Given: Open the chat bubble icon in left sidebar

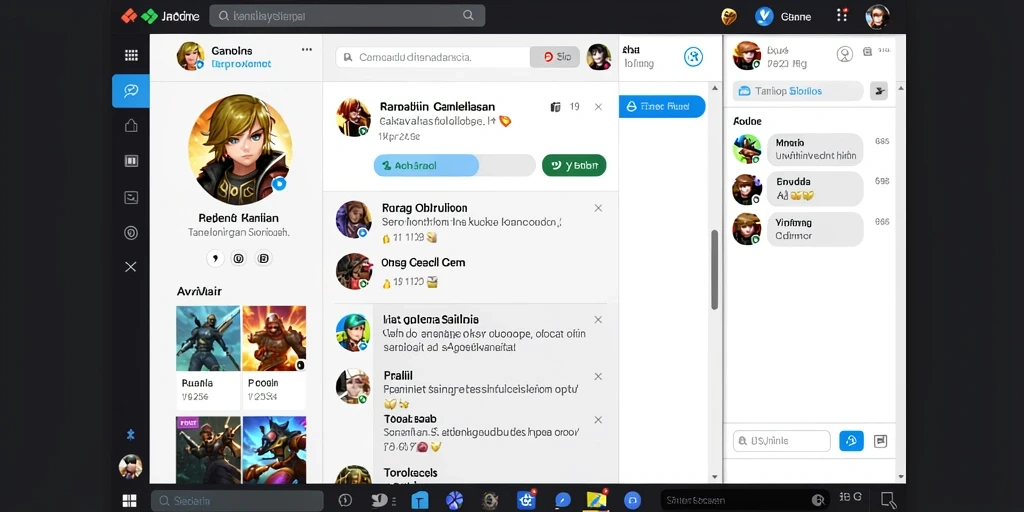Looking at the screenshot, I should 131,91.
